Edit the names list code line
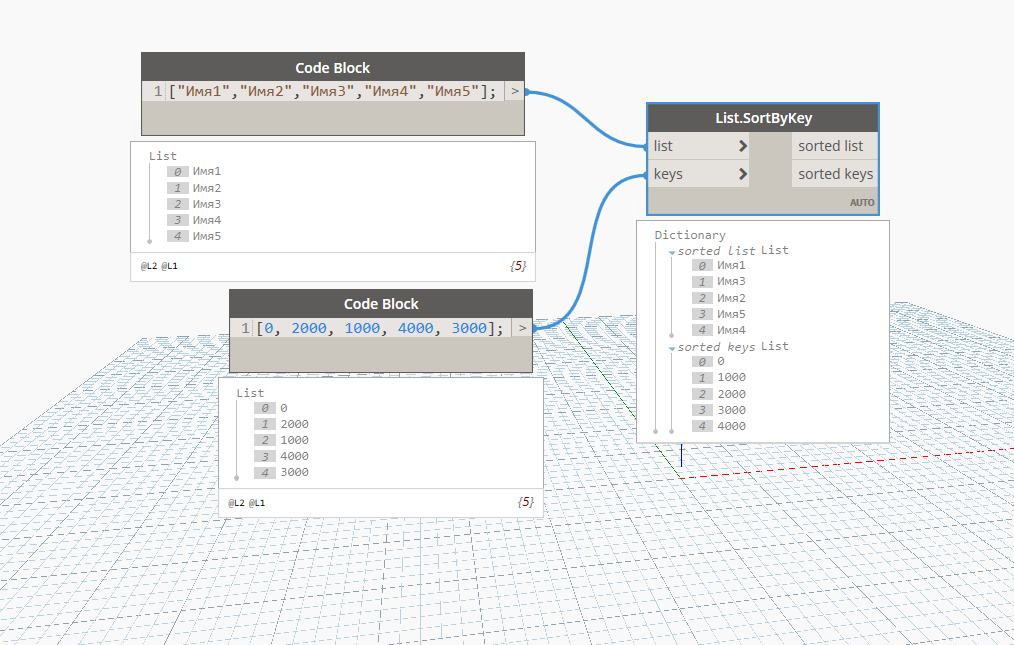The width and height of the screenshot is (1014, 645). click(332, 91)
